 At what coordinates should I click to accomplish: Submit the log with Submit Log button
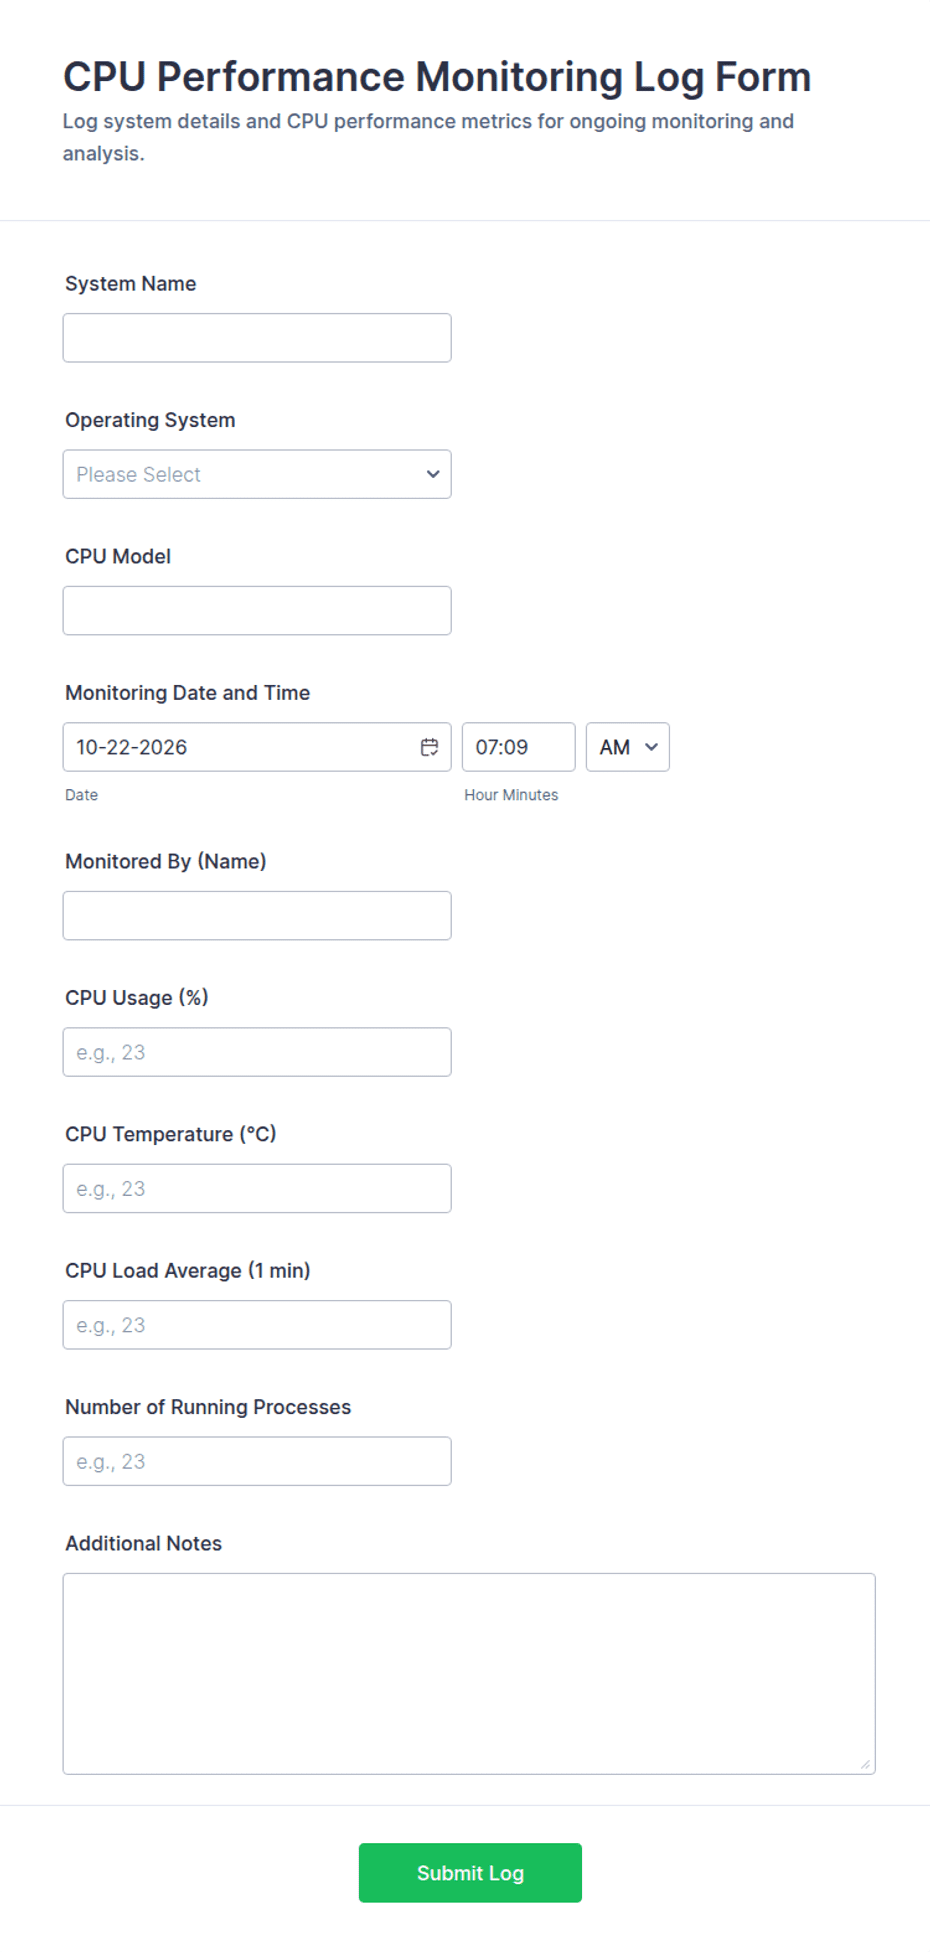click(x=470, y=1873)
